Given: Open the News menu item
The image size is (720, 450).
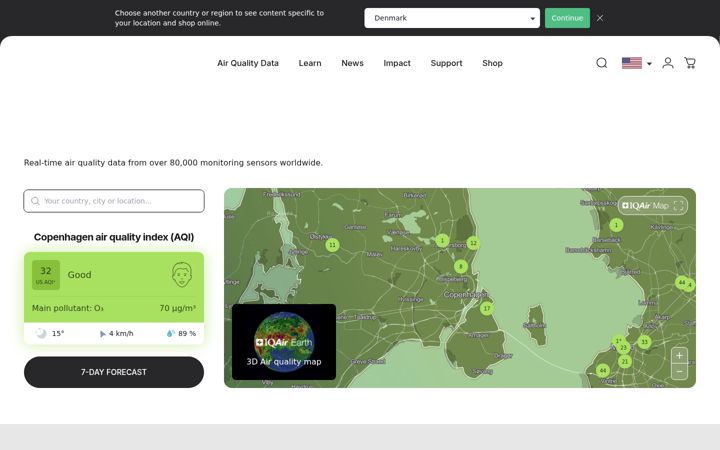Looking at the screenshot, I should (x=352, y=63).
